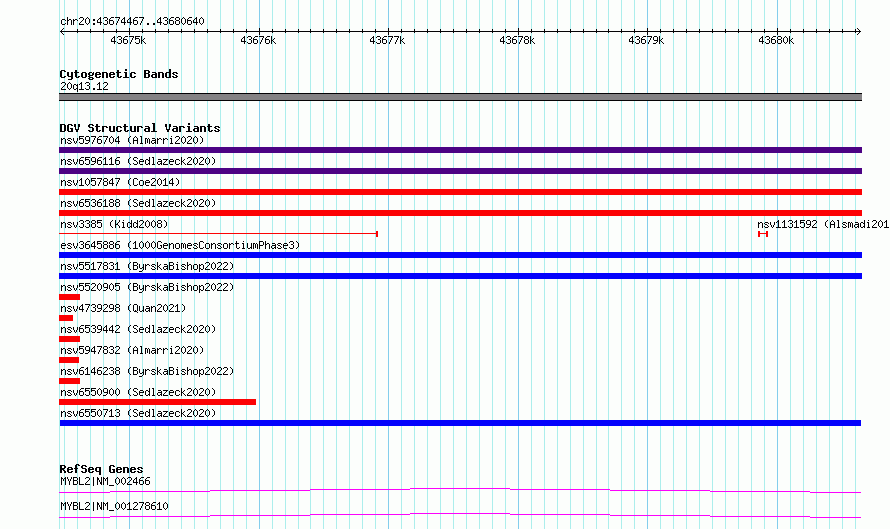Click the 43680k ruler tick label
Screen dimensions: 890x529
(x=776, y=40)
